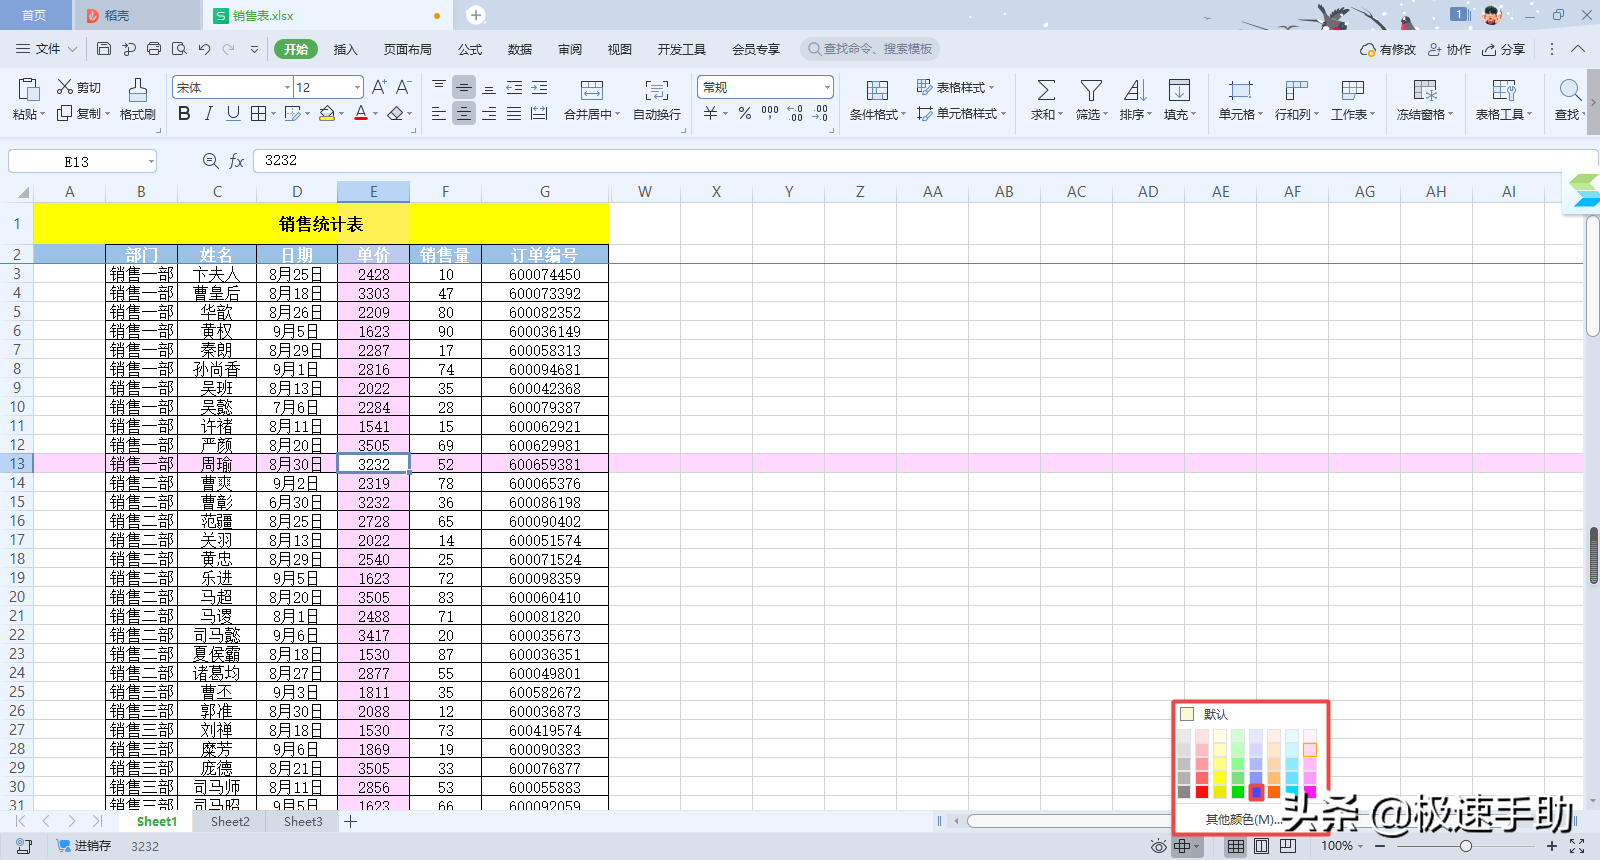
Task: Open the font size dropdown showing 12
Action: [x=357, y=88]
